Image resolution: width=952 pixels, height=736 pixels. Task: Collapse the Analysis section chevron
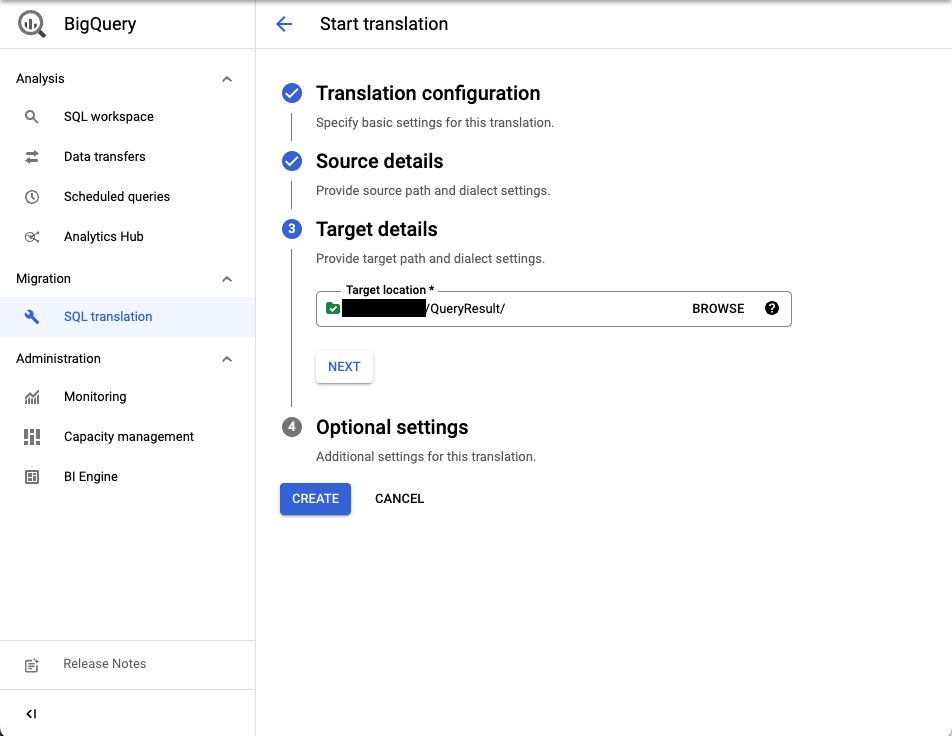(x=227, y=78)
